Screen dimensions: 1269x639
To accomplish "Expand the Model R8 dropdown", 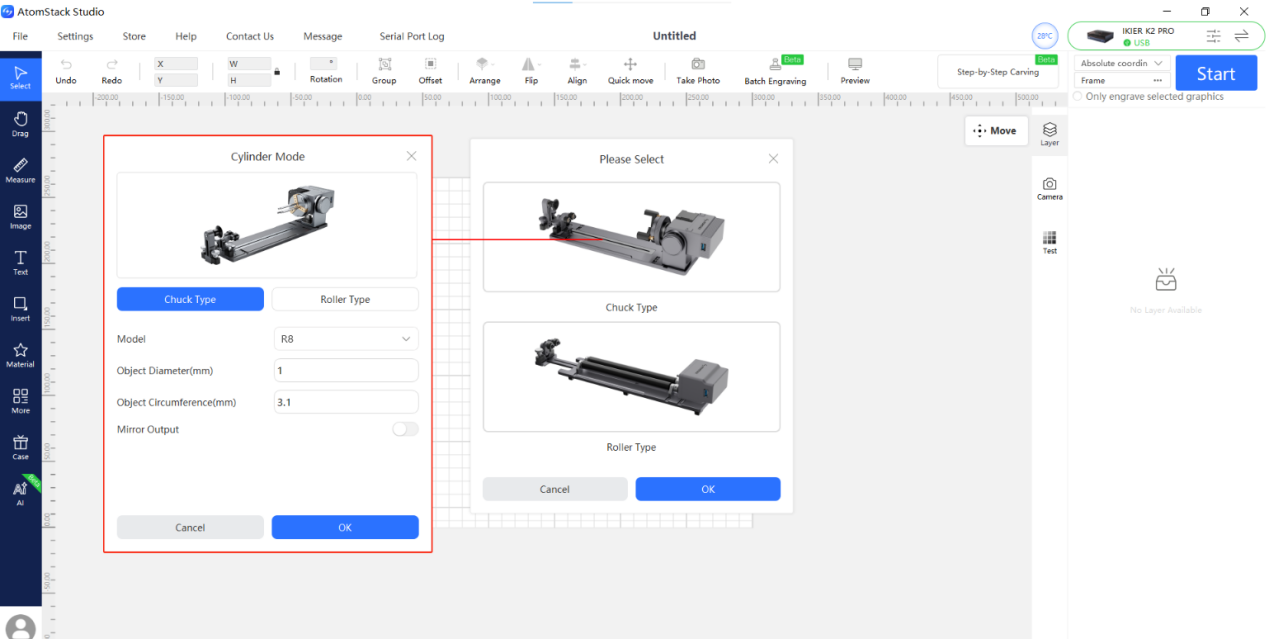I will 346,339.
